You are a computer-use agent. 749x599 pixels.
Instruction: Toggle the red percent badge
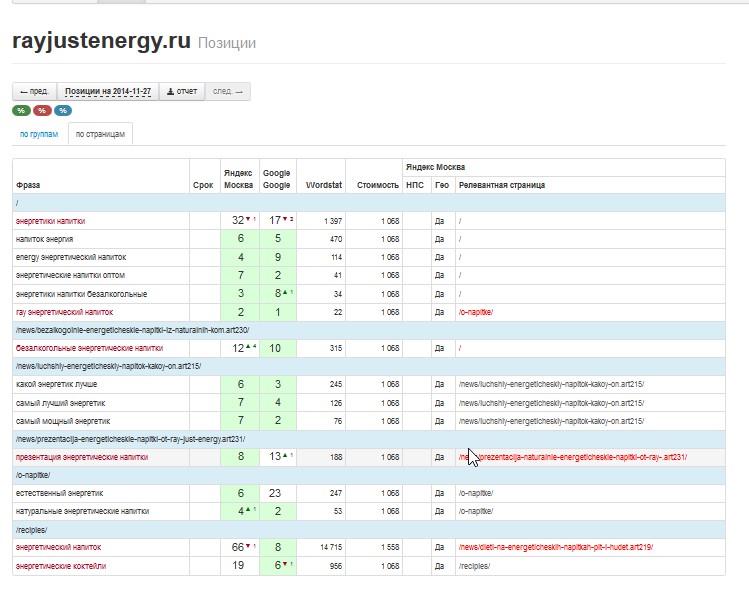click(42, 110)
